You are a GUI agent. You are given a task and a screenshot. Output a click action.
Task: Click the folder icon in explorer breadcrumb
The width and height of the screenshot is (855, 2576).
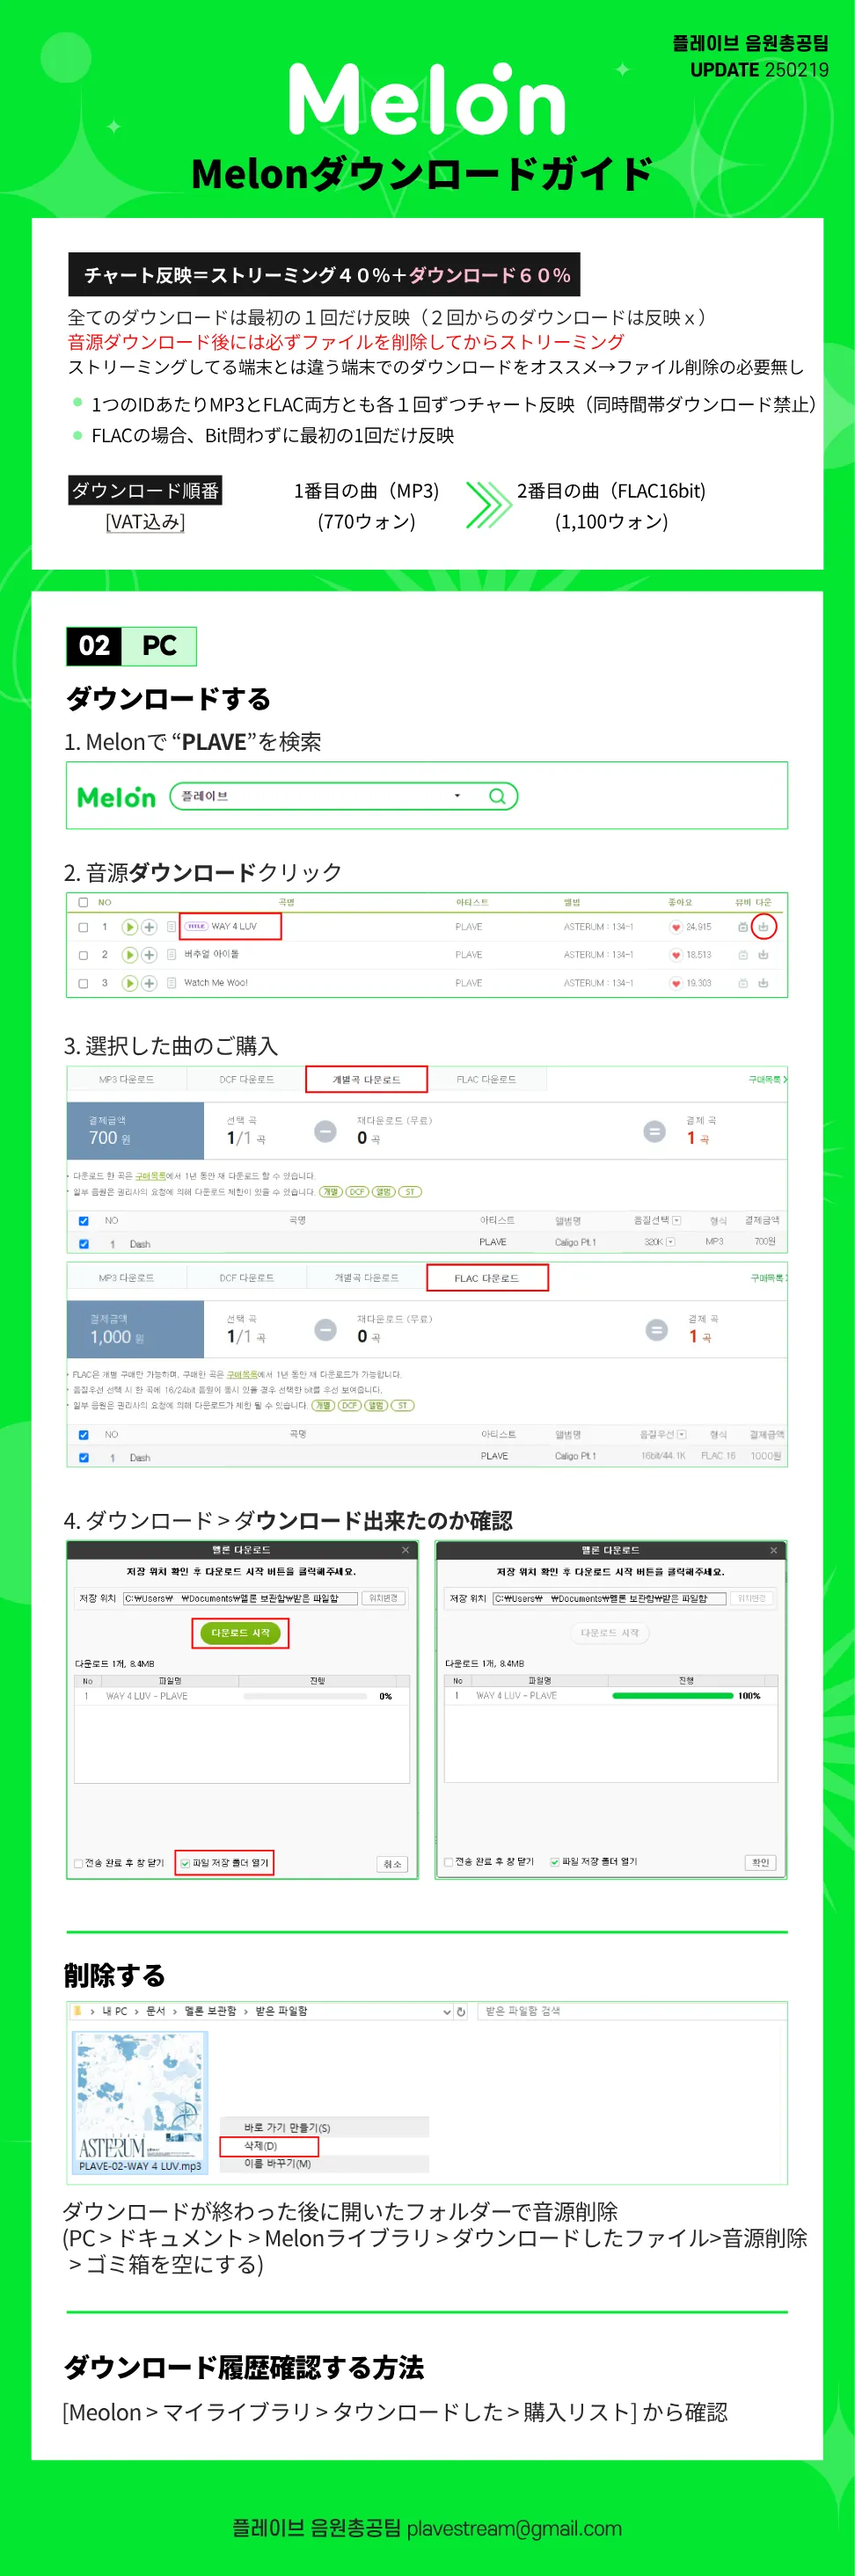pyautogui.click(x=77, y=2010)
